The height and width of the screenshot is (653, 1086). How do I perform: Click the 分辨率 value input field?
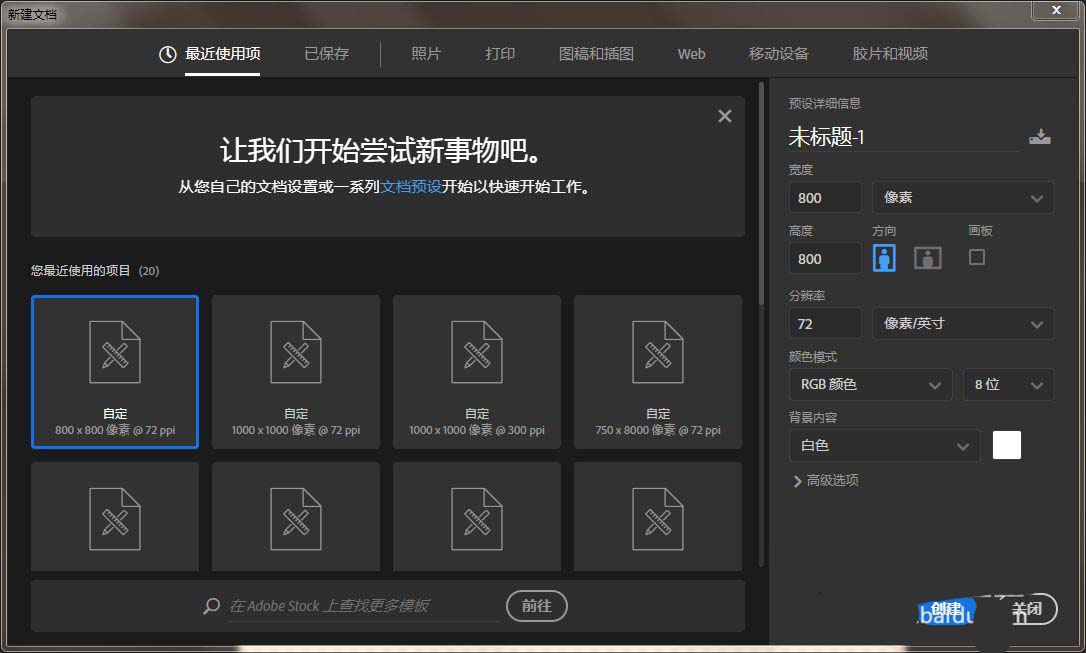[824, 323]
